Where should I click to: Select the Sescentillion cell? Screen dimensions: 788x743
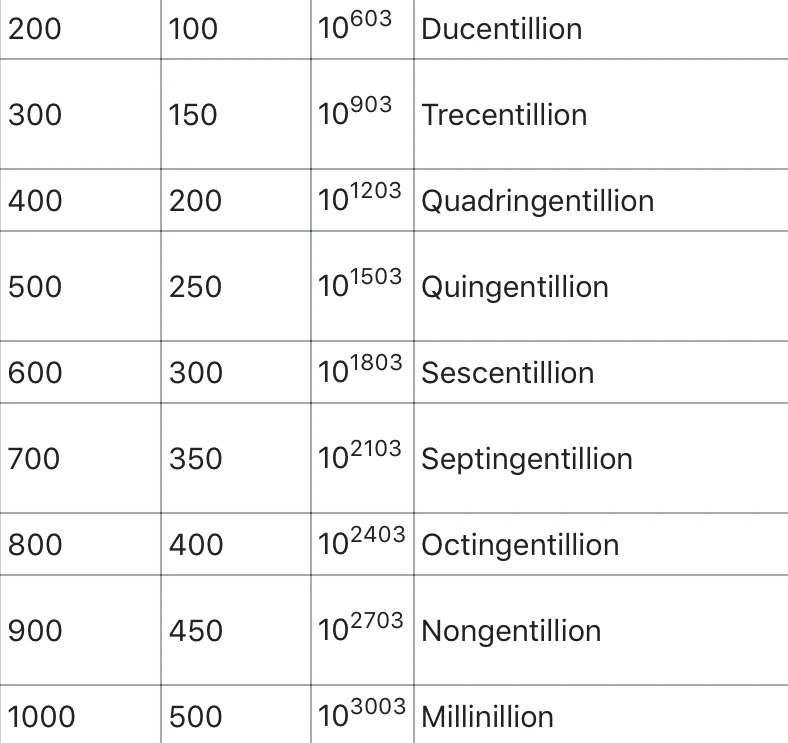(x=507, y=373)
